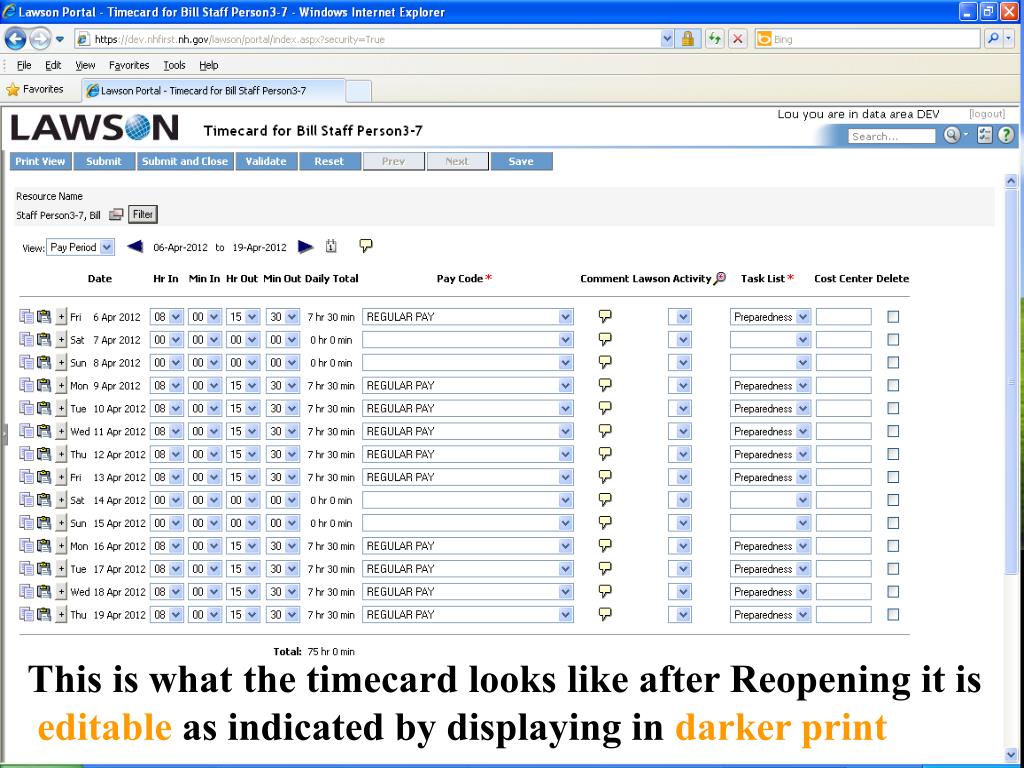The height and width of the screenshot is (768, 1024).
Task: Check Delete box for Sat 7 Apr 2012
Action: pyautogui.click(x=893, y=340)
